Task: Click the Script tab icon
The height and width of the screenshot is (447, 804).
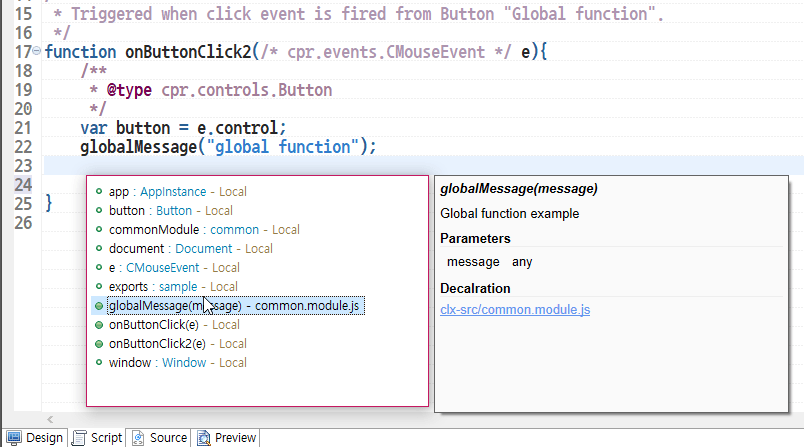Action: (x=79, y=438)
